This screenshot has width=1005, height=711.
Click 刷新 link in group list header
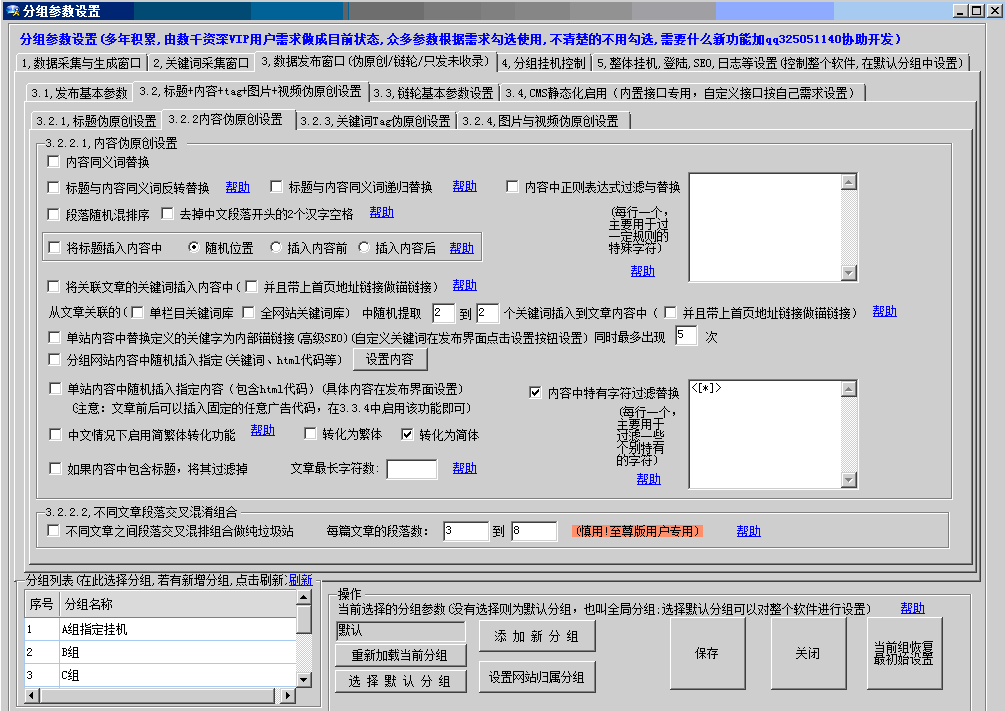300,580
